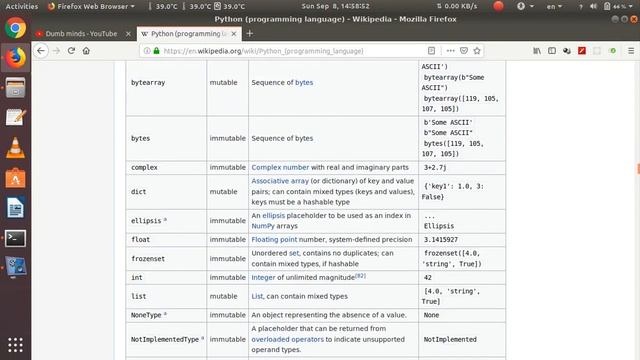Open the set link in frozenset row
Screen dimensions: 640x360
(x=294, y=253)
